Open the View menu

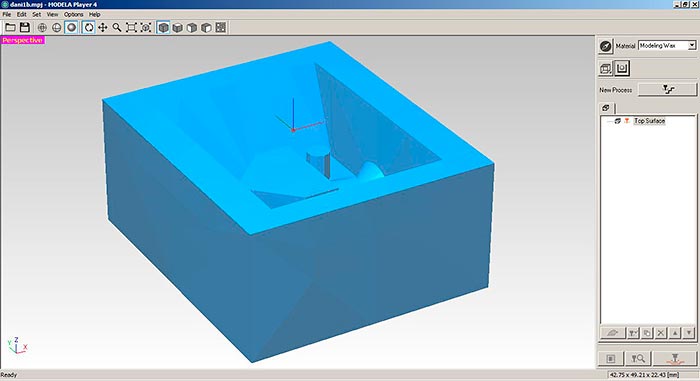[x=53, y=14]
